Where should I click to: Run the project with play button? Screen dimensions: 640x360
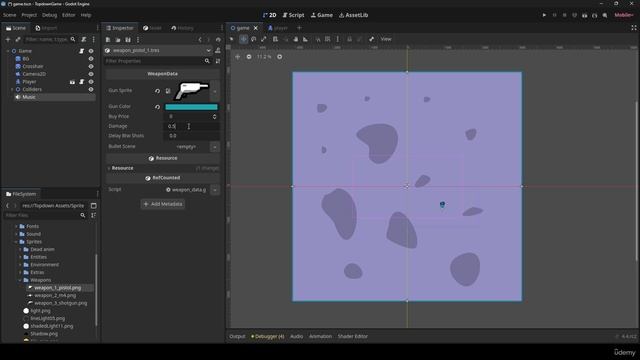click(544, 15)
